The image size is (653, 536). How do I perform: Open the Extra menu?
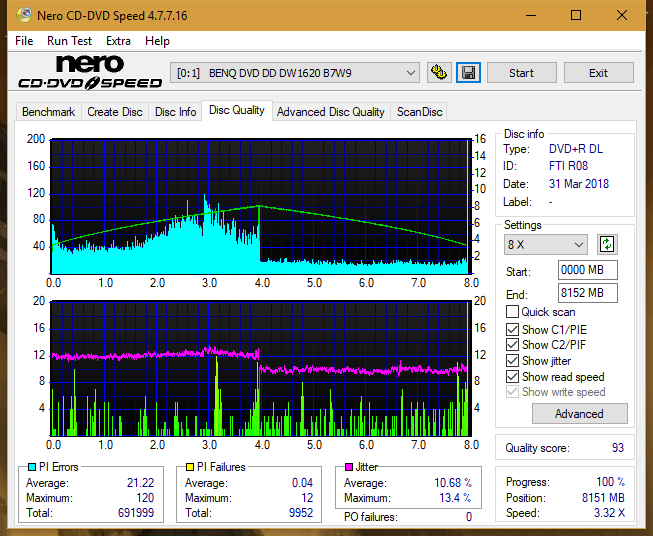pyautogui.click(x=118, y=41)
